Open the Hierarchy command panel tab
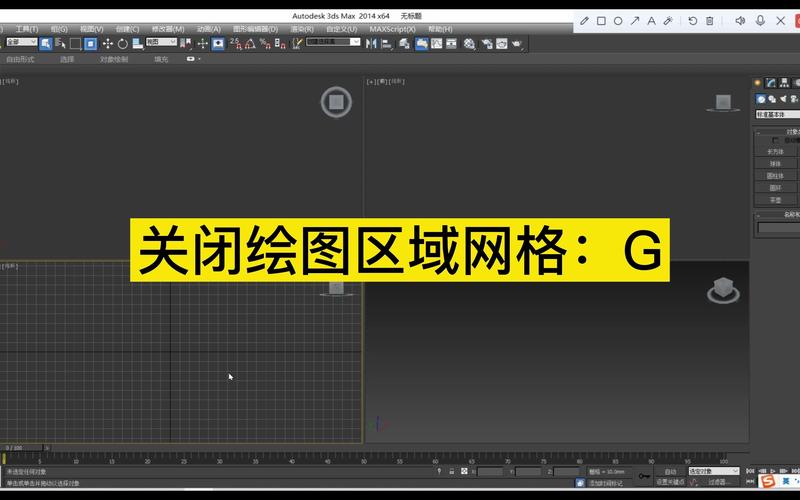The height and width of the screenshot is (500, 800). click(x=782, y=83)
